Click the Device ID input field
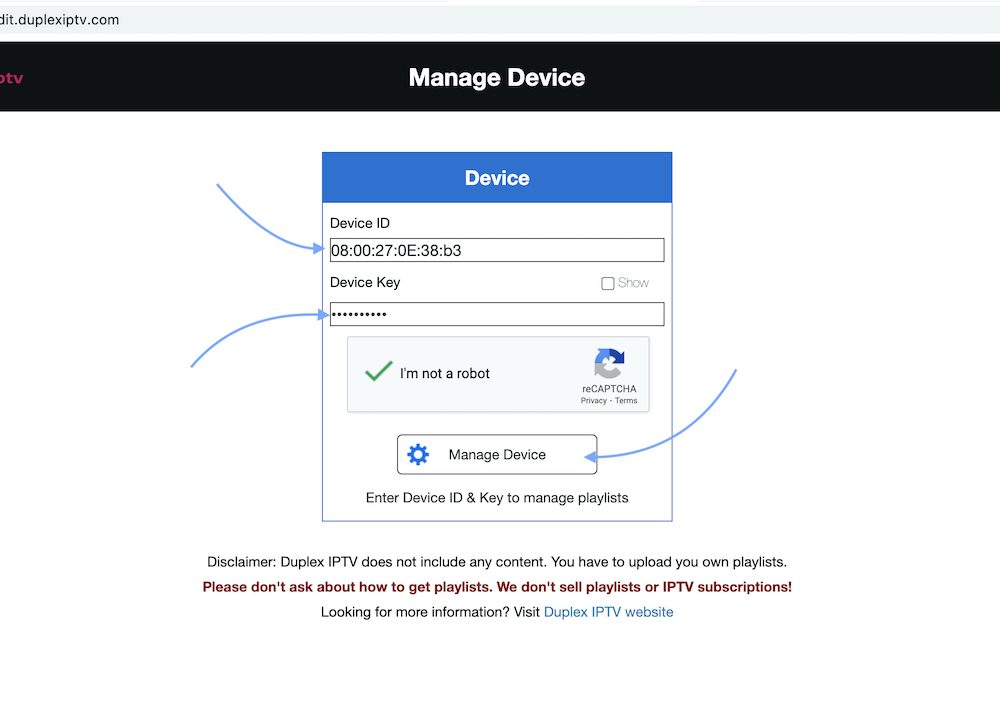Image resolution: width=1000 pixels, height=718 pixels. 497,250
